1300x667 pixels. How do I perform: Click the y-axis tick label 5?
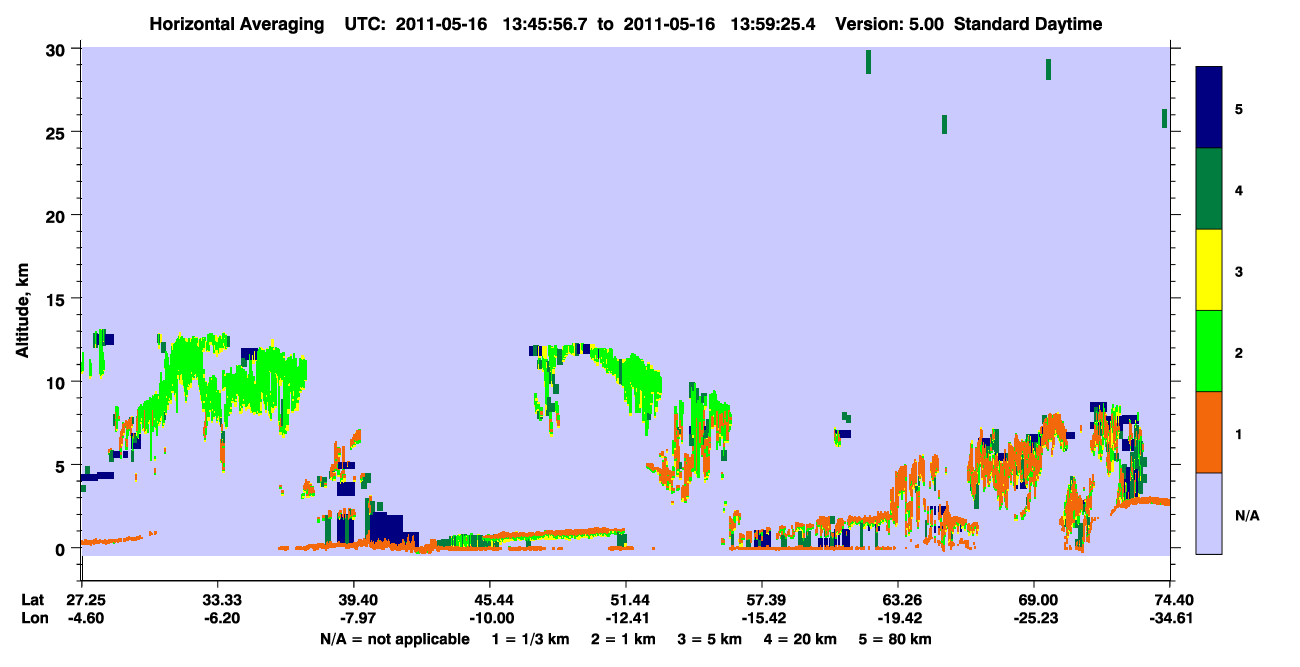(x=62, y=465)
